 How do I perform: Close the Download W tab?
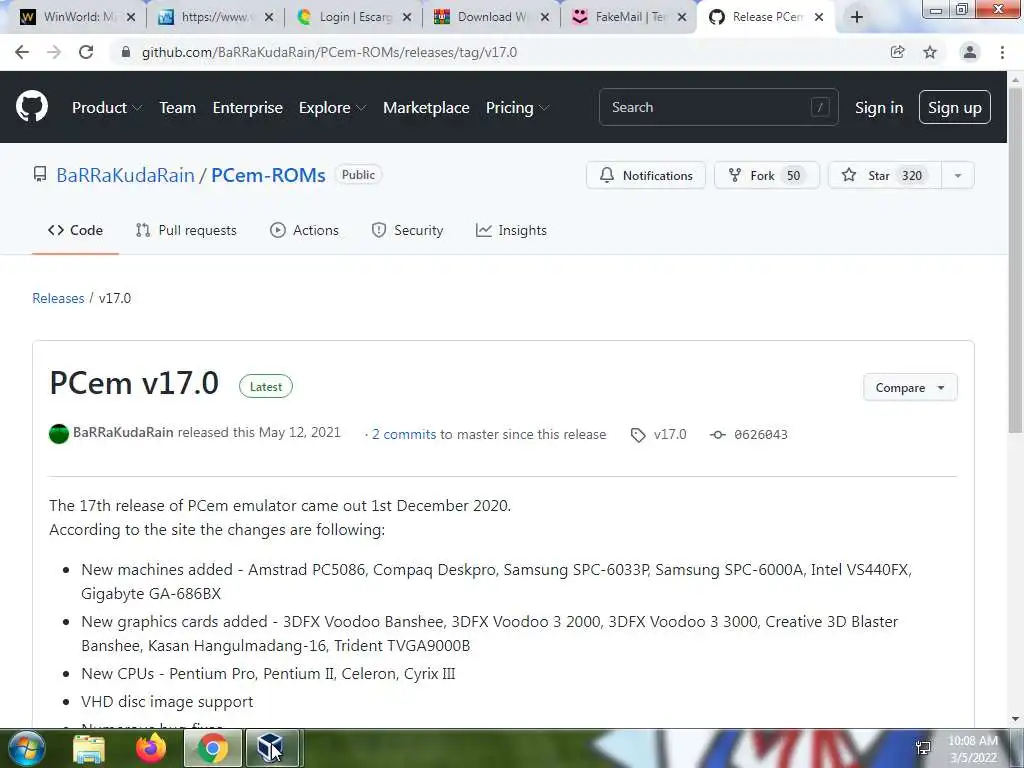tap(545, 17)
